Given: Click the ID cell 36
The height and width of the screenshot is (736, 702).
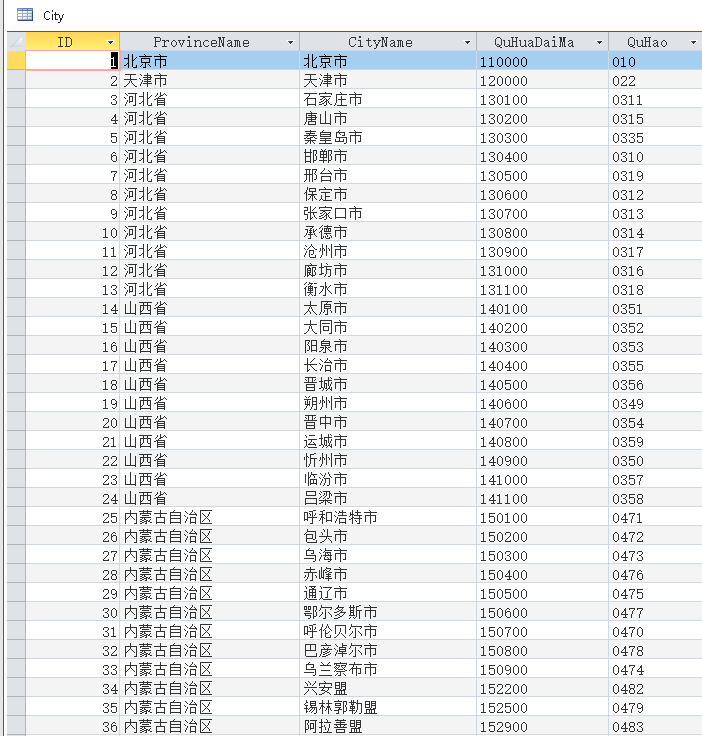Looking at the screenshot, I should tap(73, 726).
